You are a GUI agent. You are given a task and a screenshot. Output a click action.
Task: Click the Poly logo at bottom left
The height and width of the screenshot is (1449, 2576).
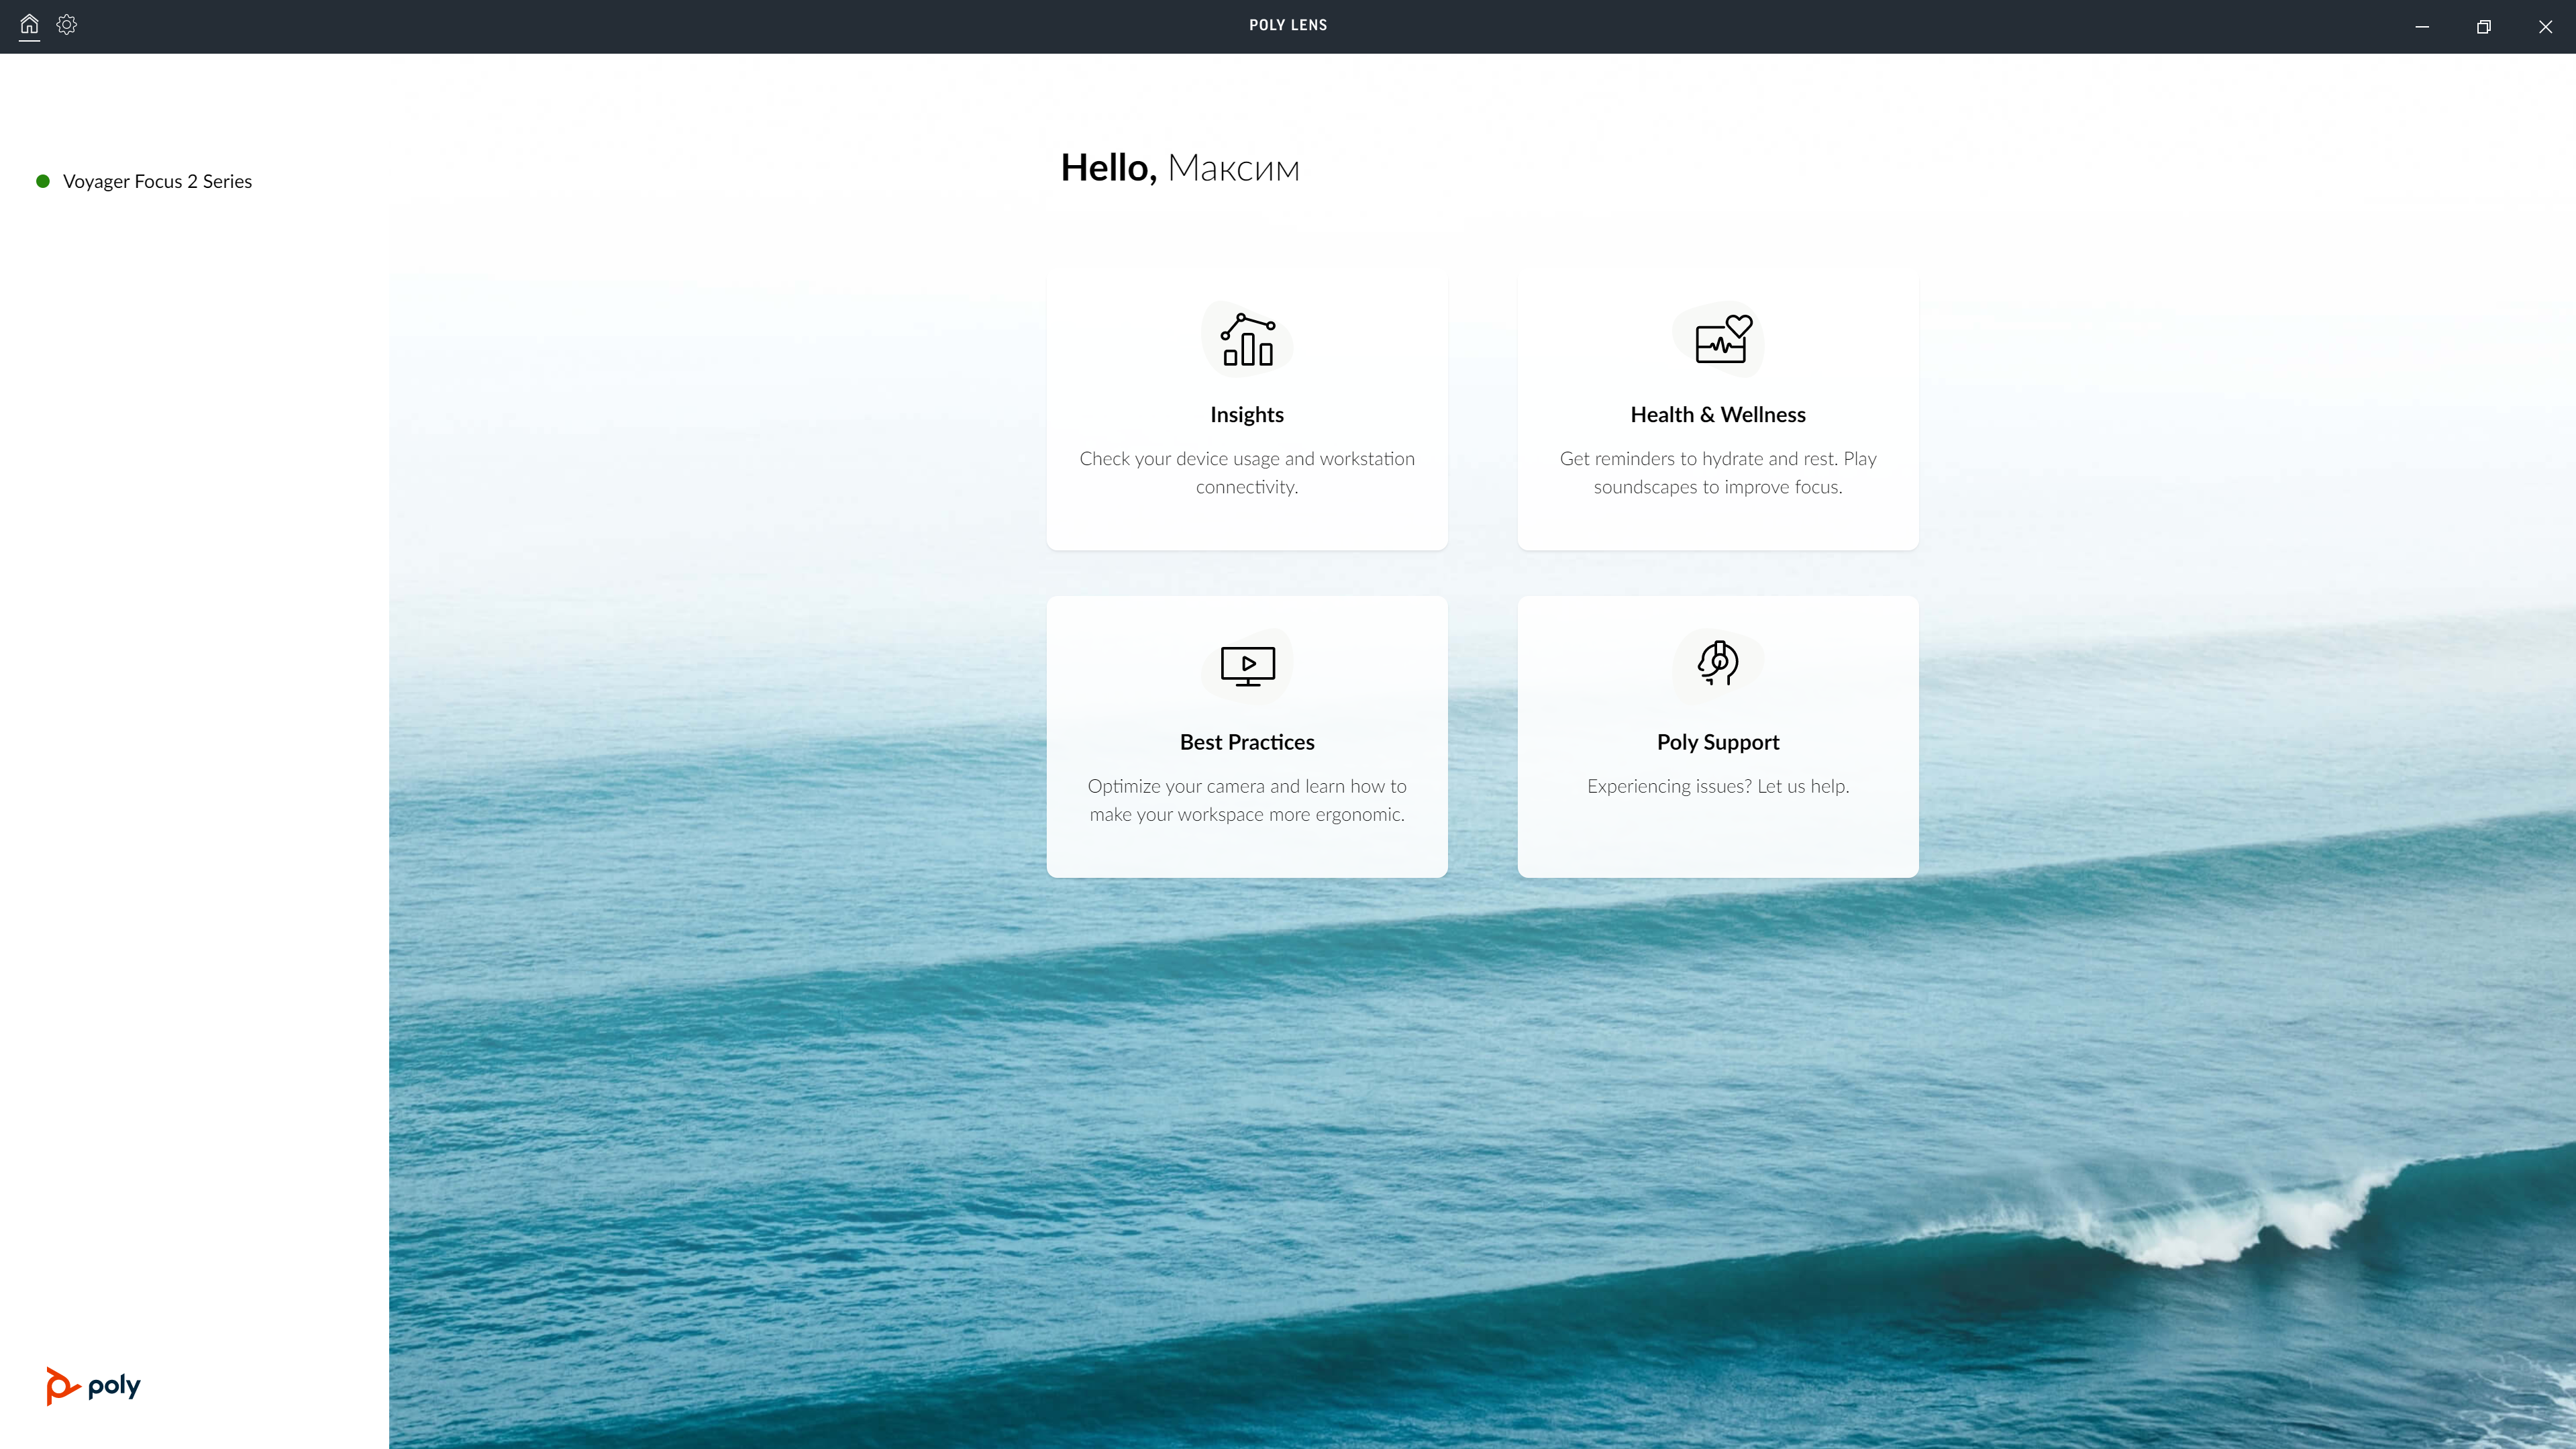click(93, 1386)
